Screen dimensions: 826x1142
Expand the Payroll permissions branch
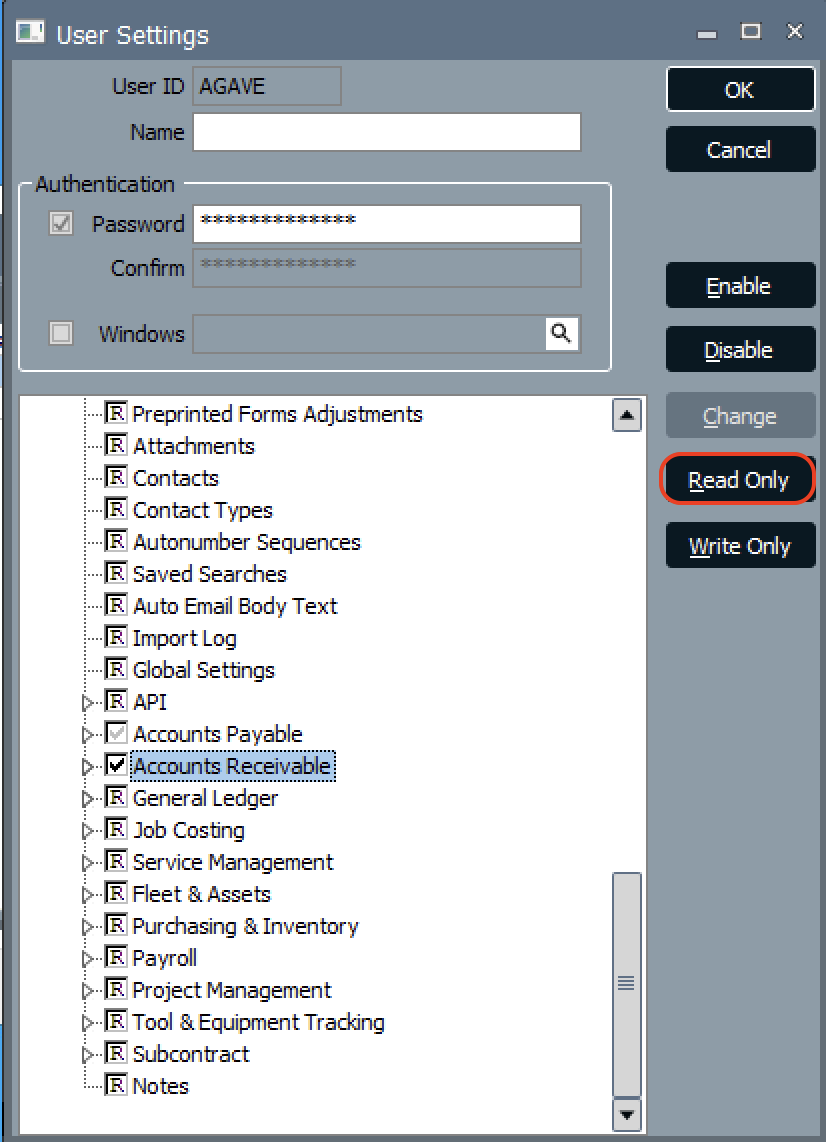point(87,957)
